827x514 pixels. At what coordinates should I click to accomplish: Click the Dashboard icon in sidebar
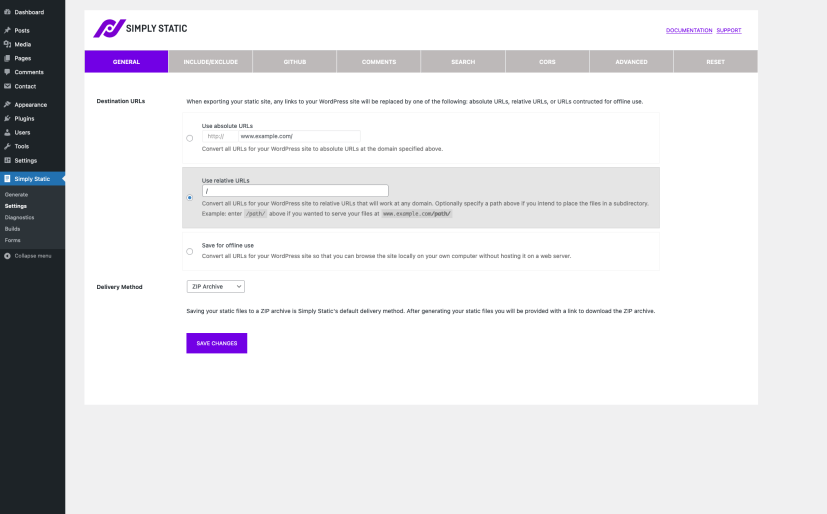(x=8, y=12)
